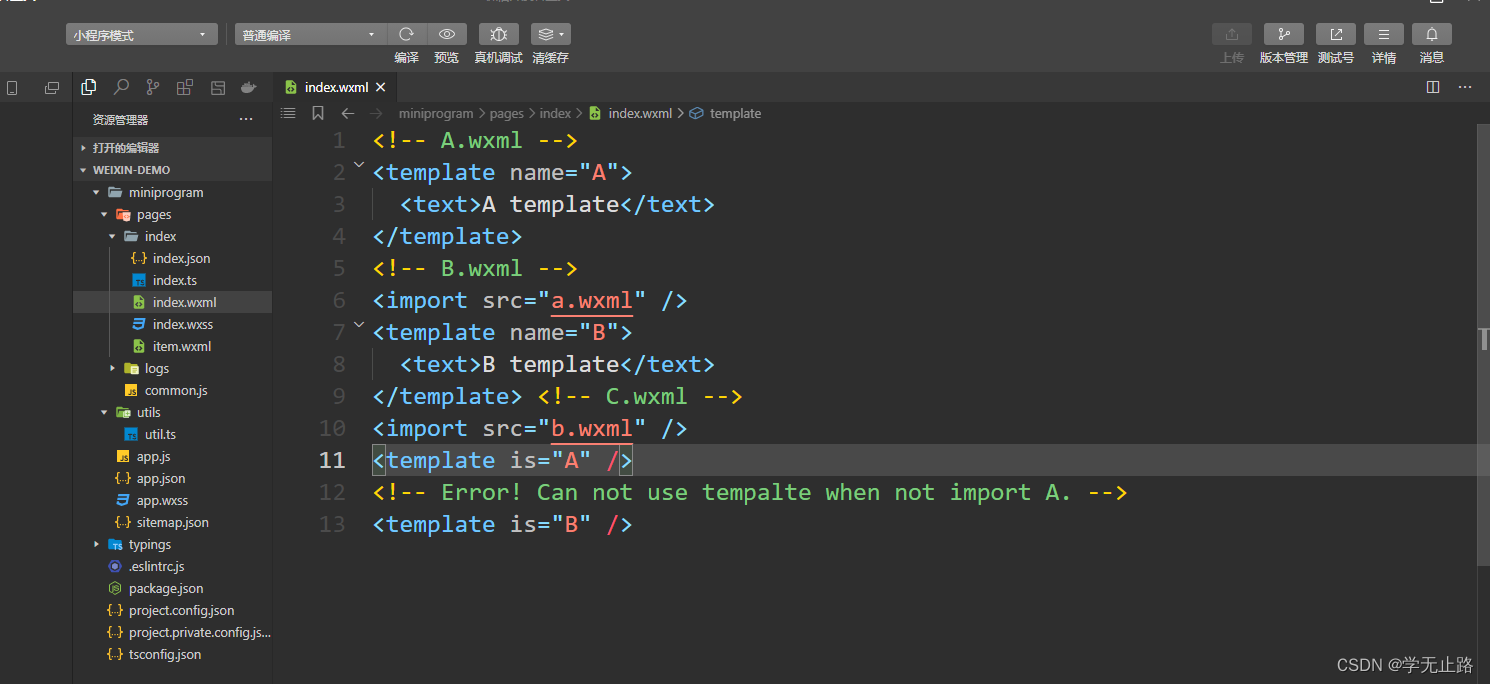Screen dimensions: 1490x684
Task: Open version management branch icon
Action: pyautogui.click(x=1284, y=34)
